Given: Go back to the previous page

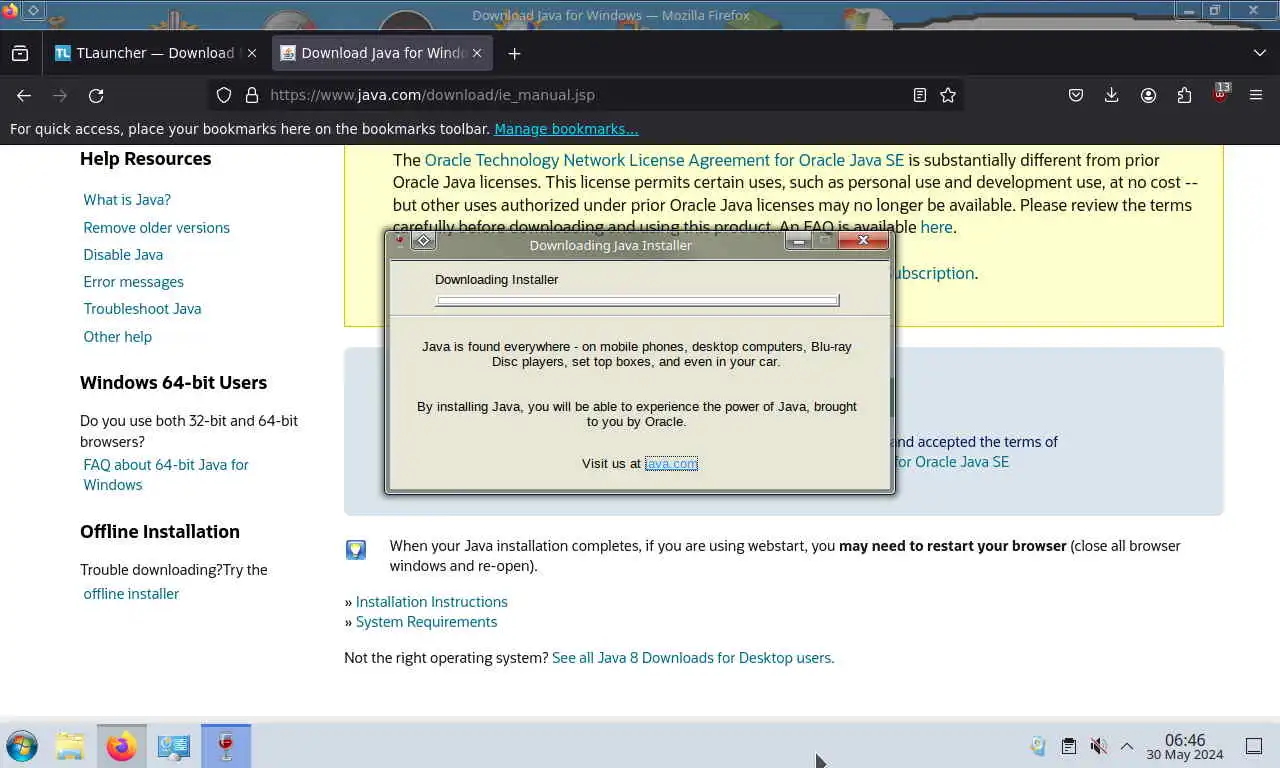Looking at the screenshot, I should point(24,95).
